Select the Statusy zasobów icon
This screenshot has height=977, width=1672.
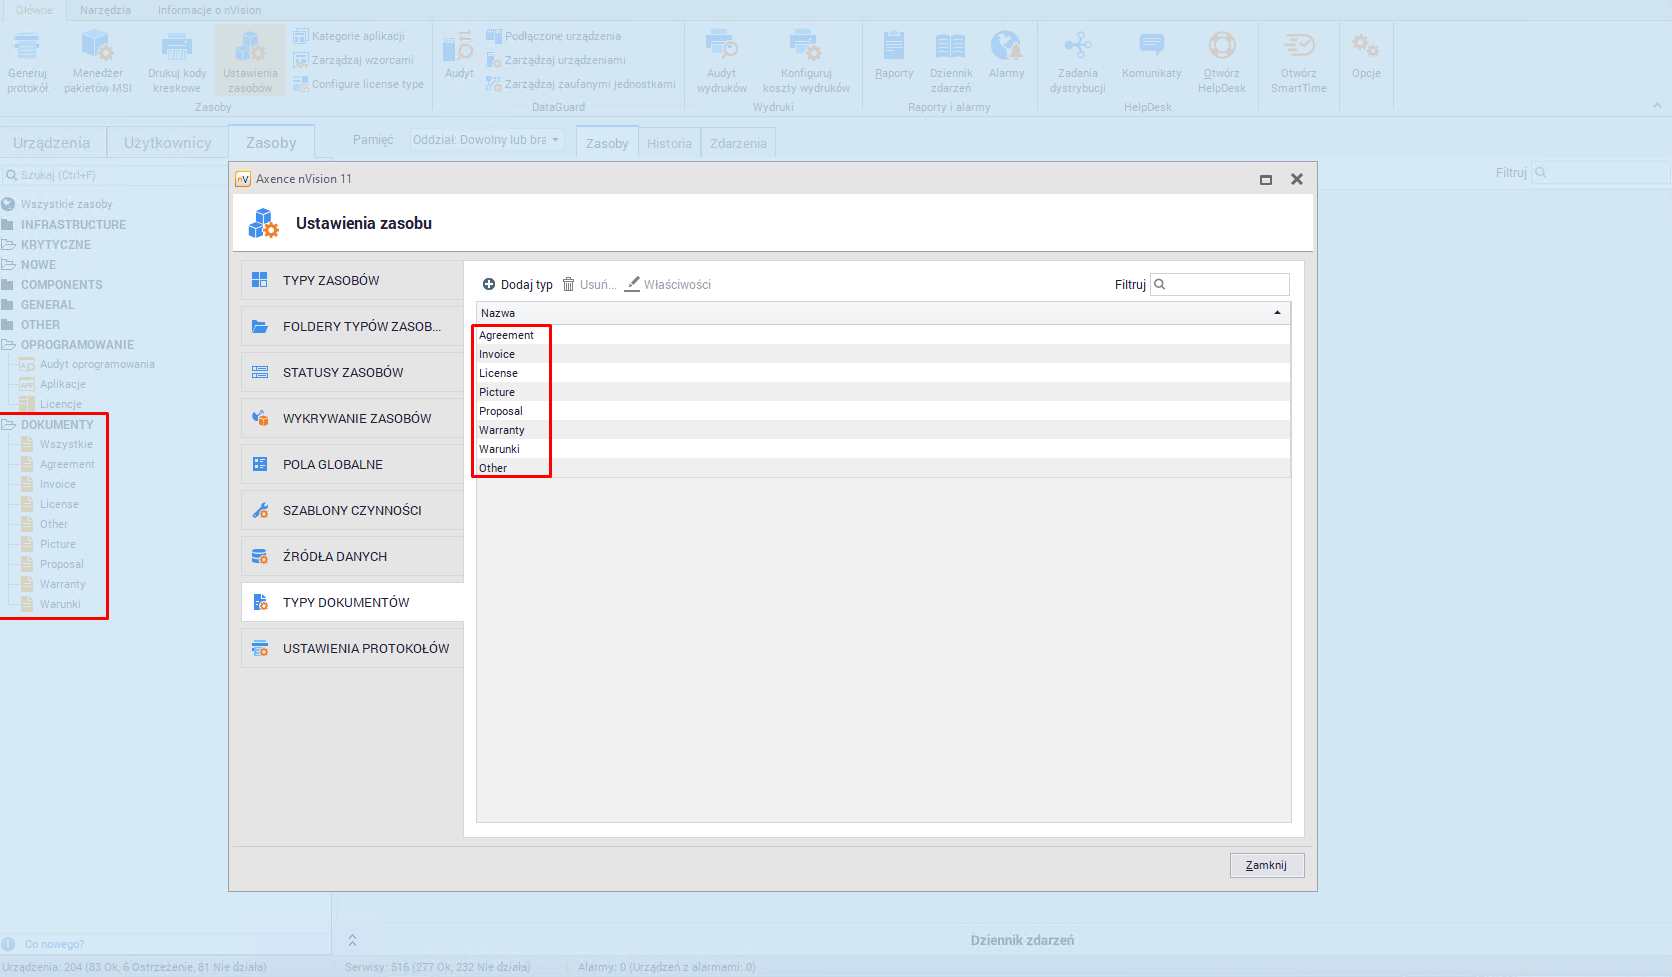coord(260,372)
